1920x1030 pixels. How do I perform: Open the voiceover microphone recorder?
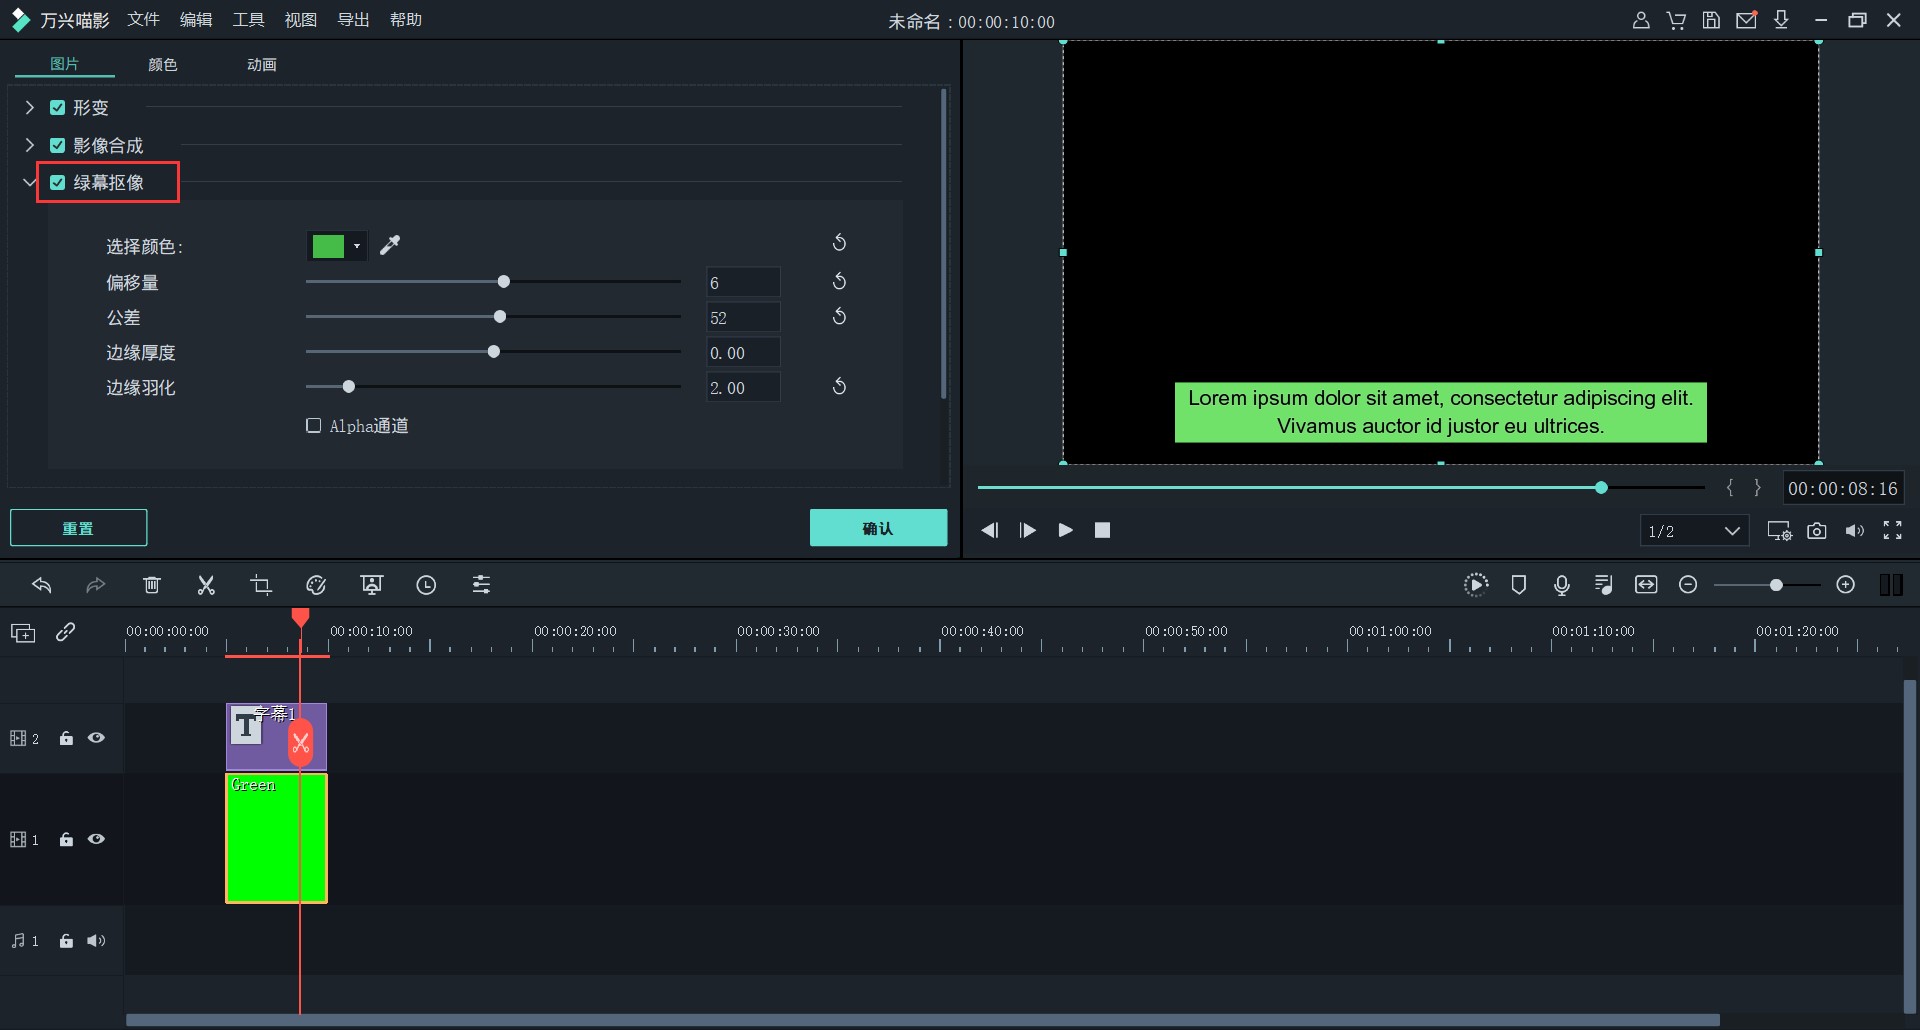pyautogui.click(x=1561, y=585)
